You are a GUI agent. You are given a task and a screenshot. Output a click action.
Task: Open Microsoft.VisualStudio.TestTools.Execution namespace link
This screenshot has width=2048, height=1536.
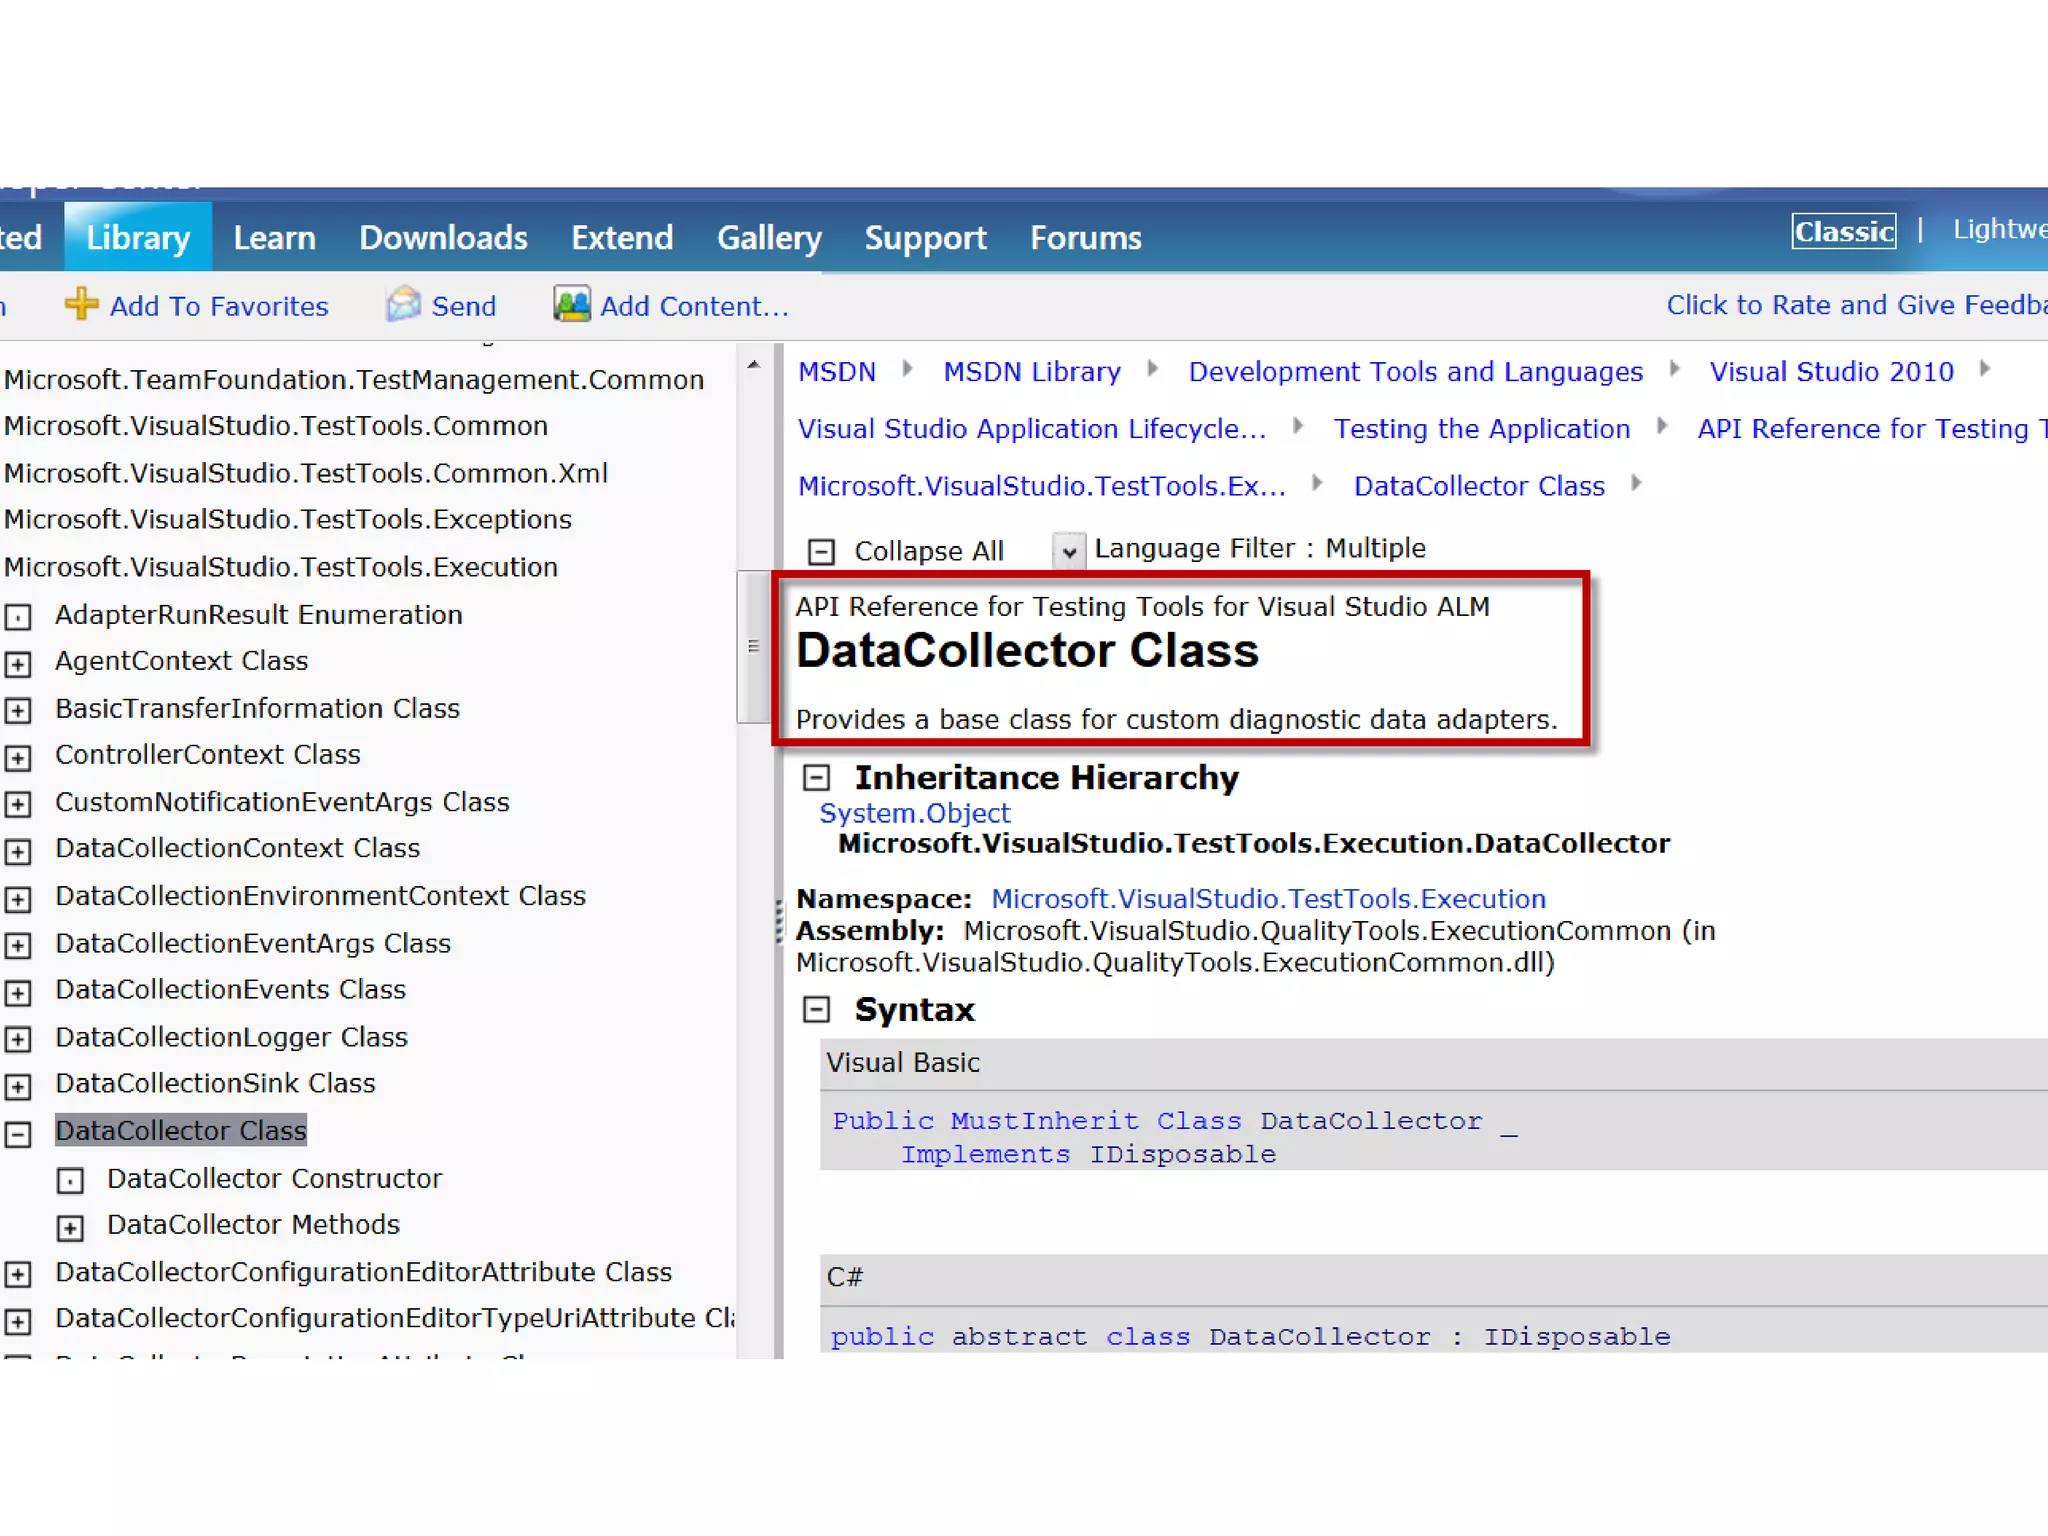pos(1268,898)
